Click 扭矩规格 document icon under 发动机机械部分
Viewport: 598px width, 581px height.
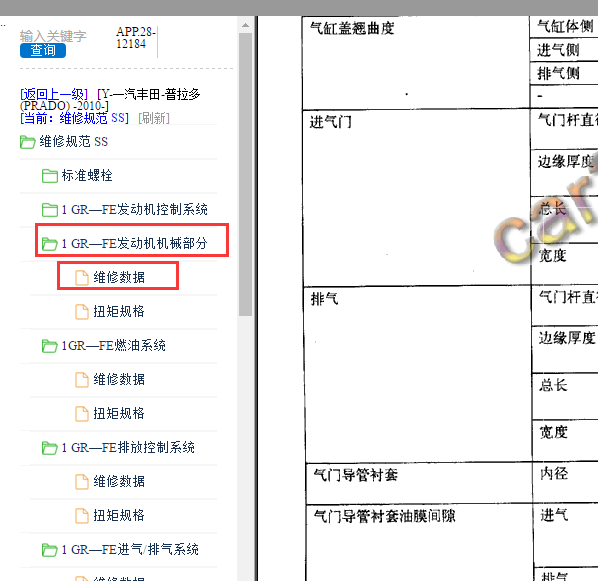[82, 312]
